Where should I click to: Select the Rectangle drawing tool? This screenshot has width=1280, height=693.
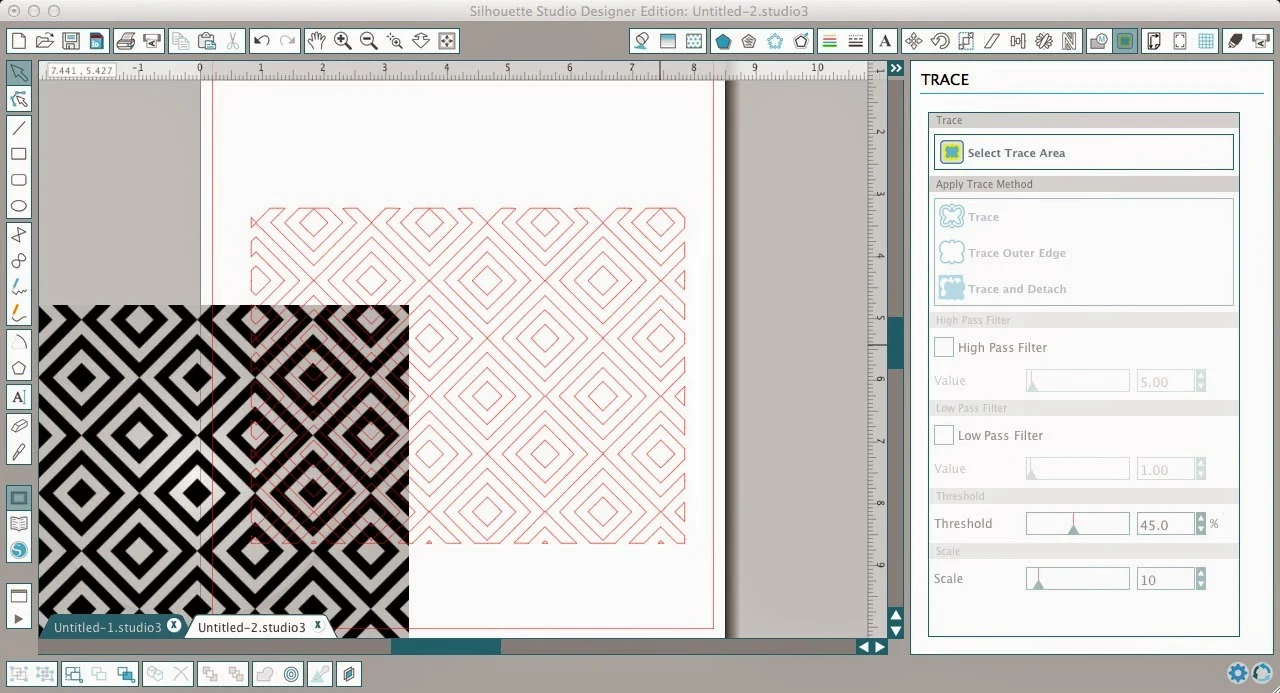pos(17,154)
